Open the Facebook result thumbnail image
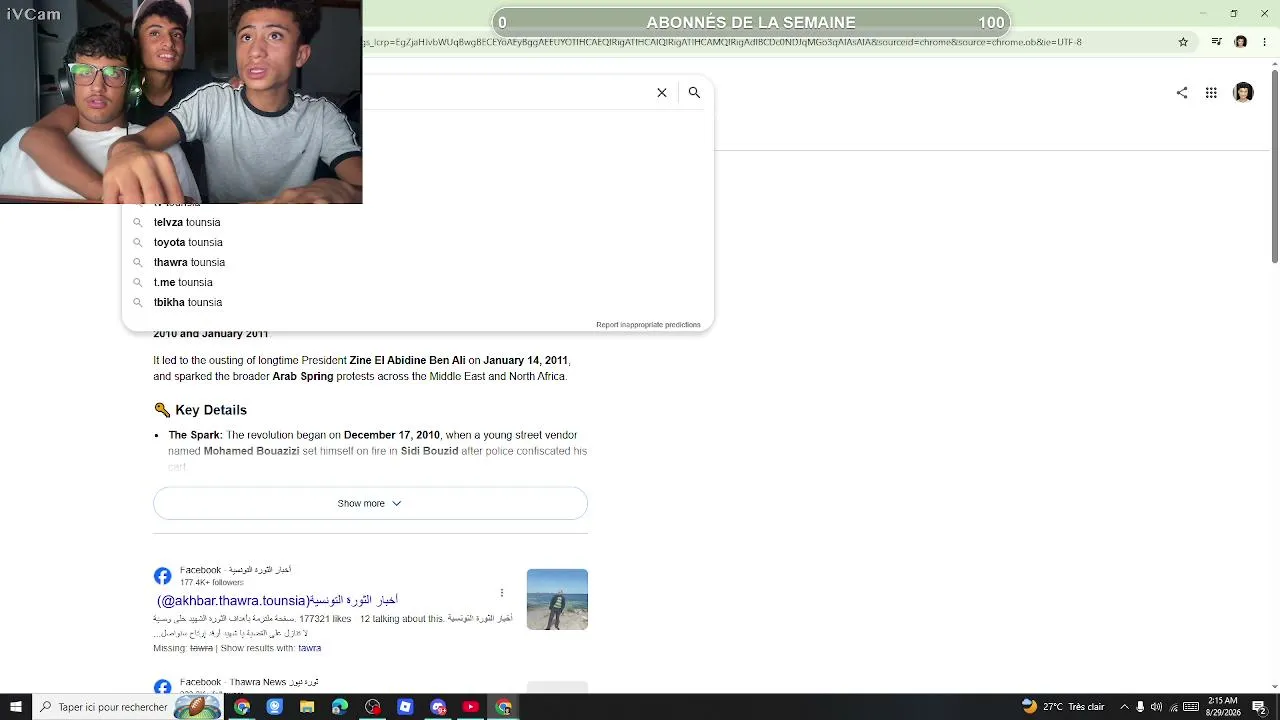This screenshot has width=1280, height=720. coord(557,599)
